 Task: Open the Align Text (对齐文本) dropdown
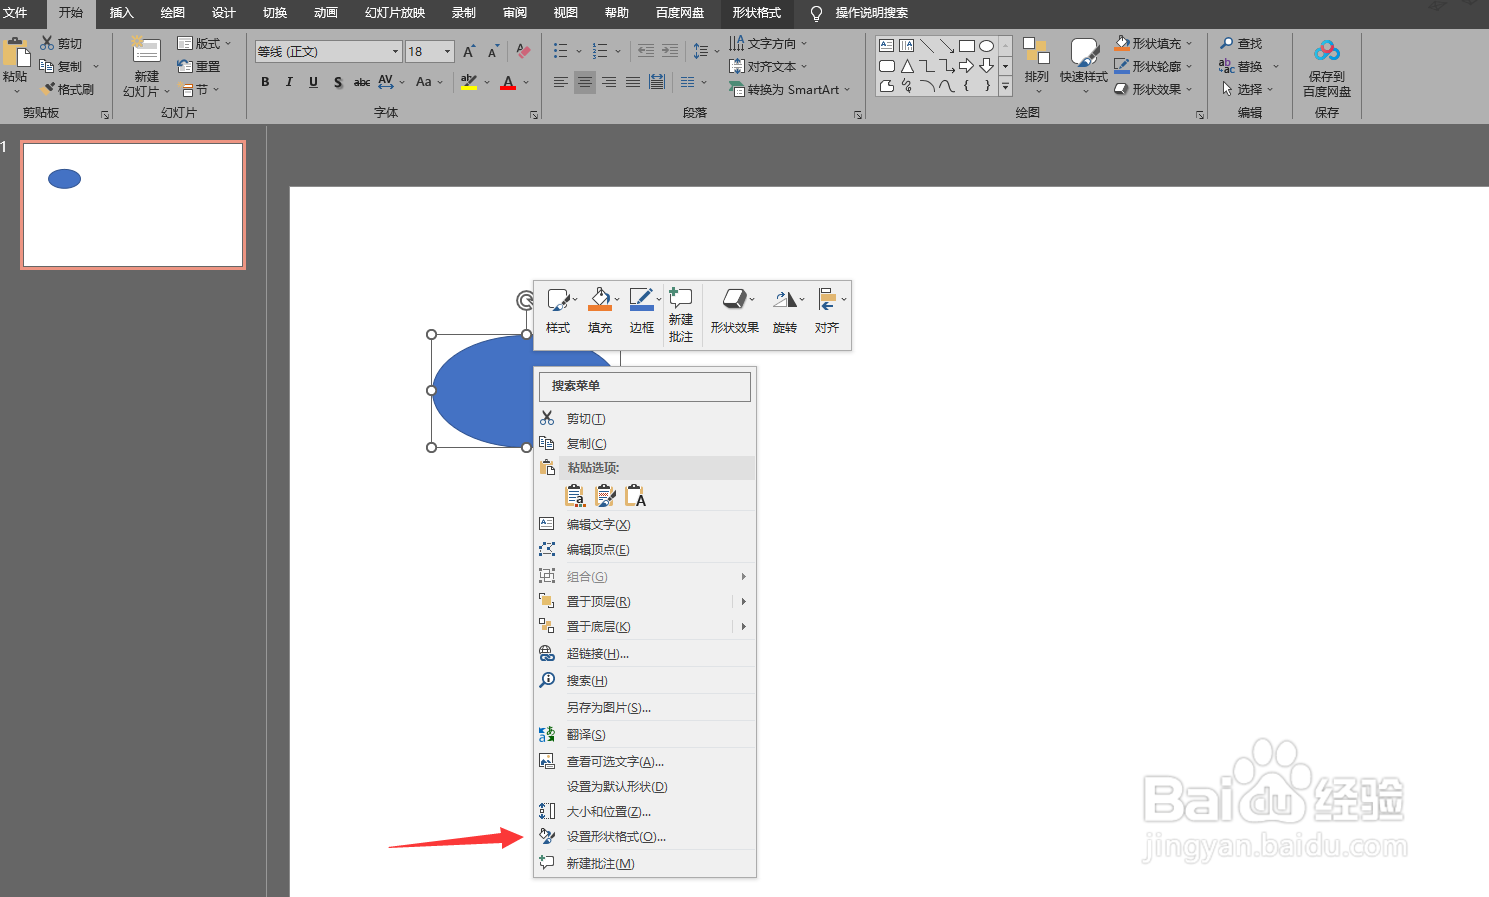click(x=768, y=66)
